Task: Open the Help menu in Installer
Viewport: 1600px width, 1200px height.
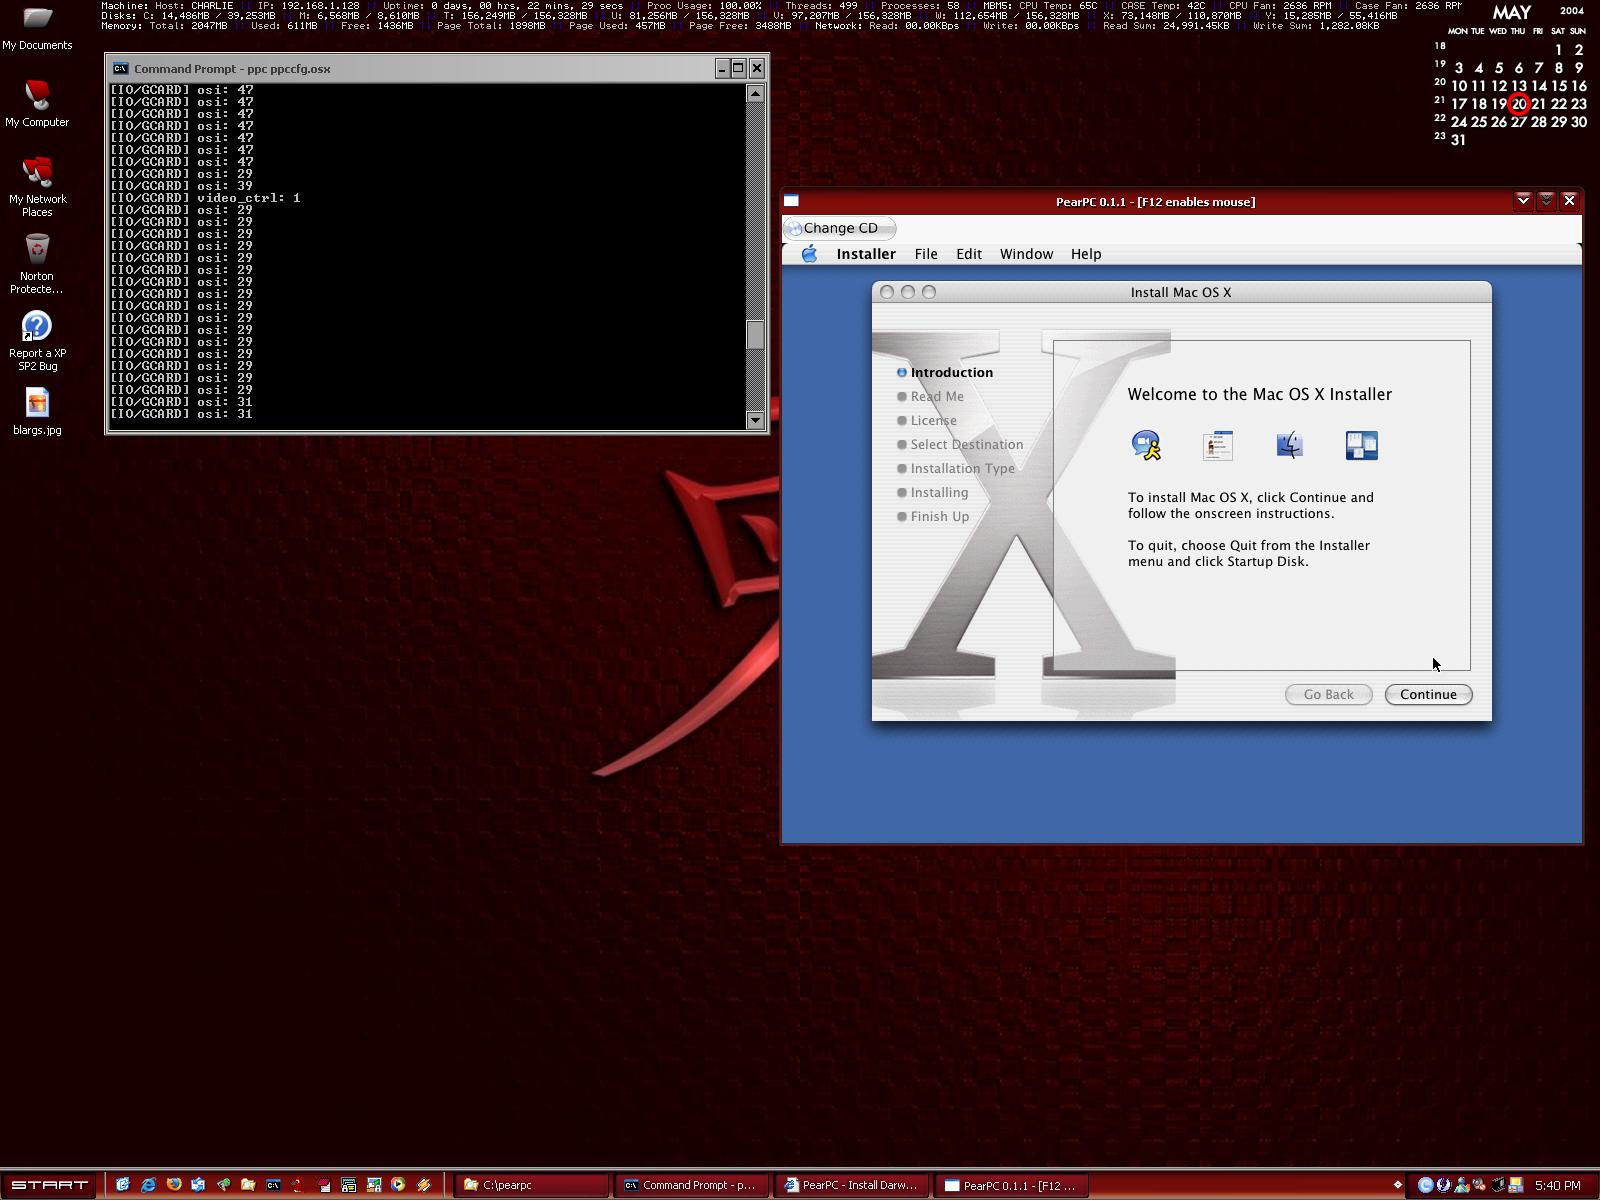Action: [x=1086, y=254]
